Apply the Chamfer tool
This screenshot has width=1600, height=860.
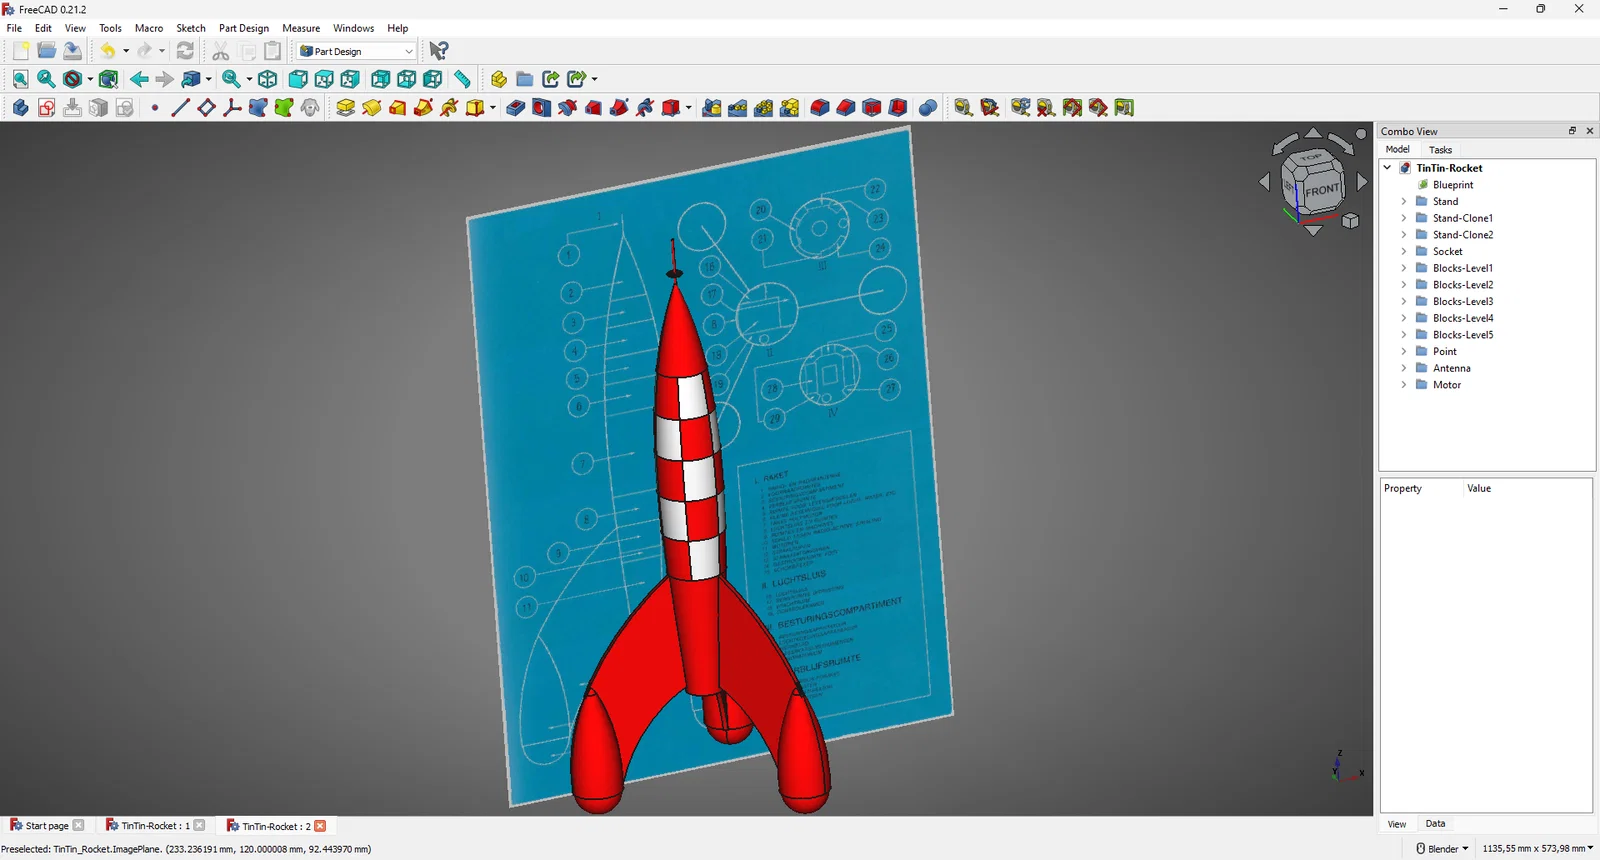(846, 108)
